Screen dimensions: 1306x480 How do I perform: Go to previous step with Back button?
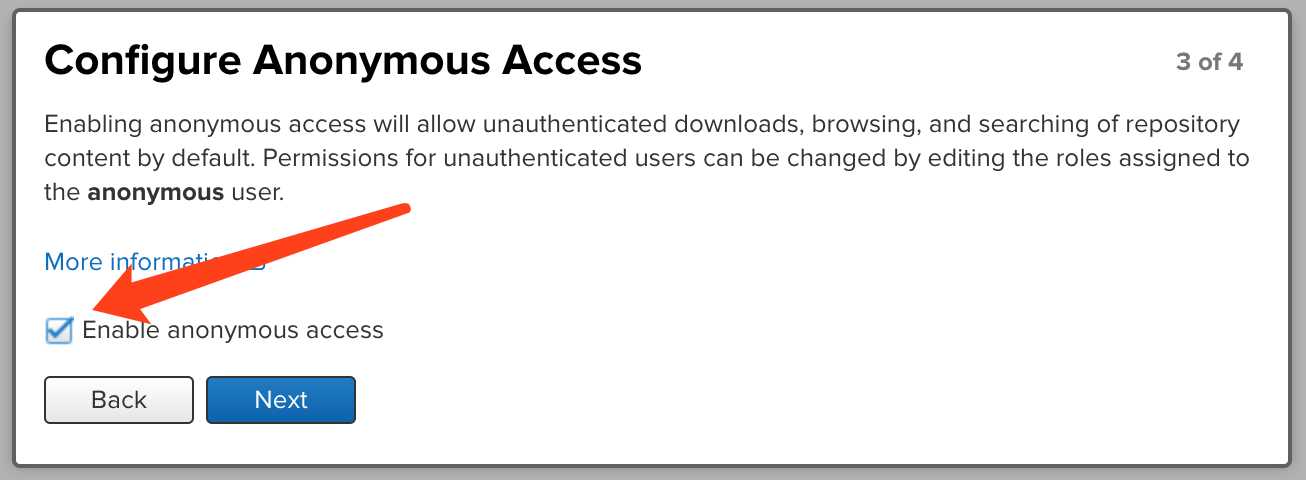pos(119,400)
